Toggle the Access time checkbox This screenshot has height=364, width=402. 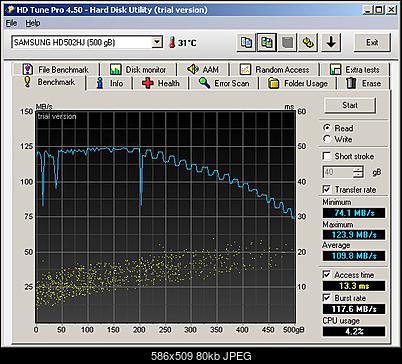[x=327, y=275]
